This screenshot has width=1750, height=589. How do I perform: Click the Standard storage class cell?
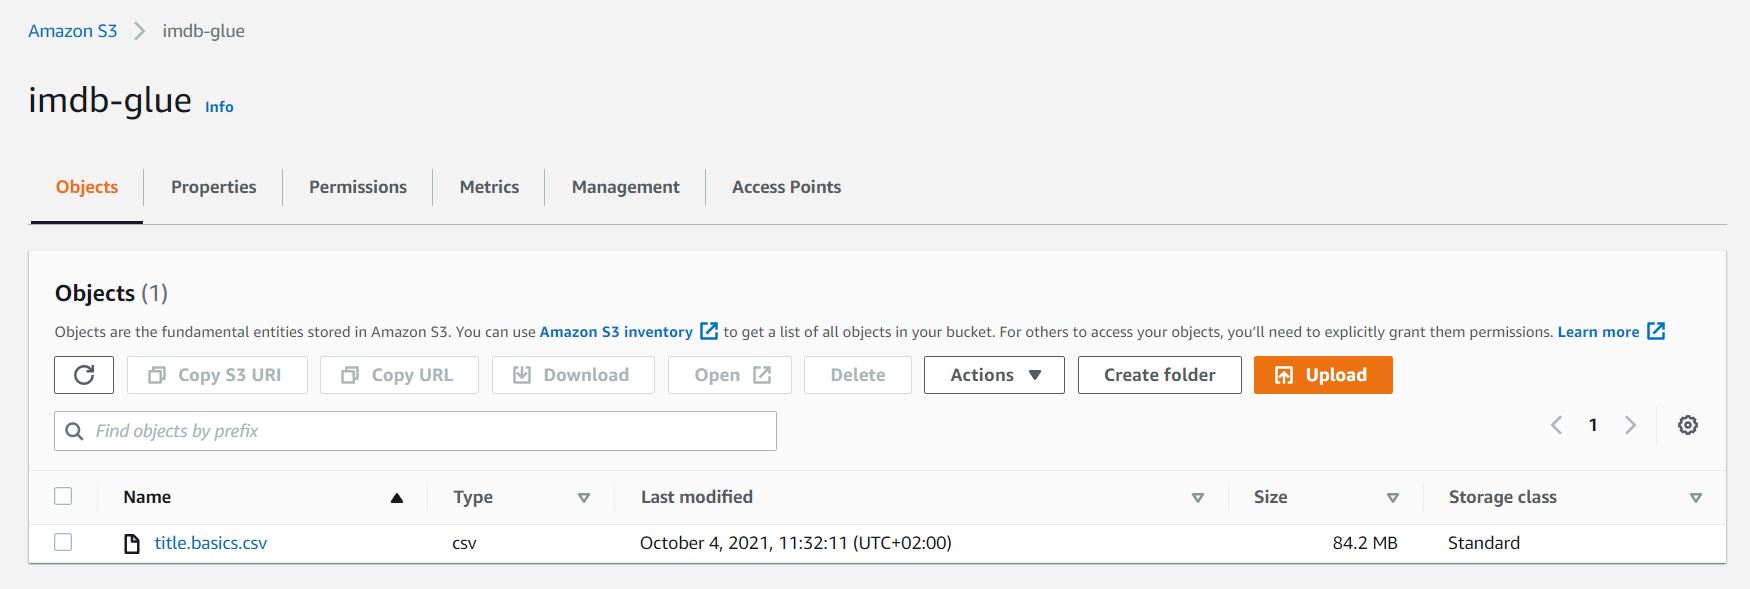1484,543
